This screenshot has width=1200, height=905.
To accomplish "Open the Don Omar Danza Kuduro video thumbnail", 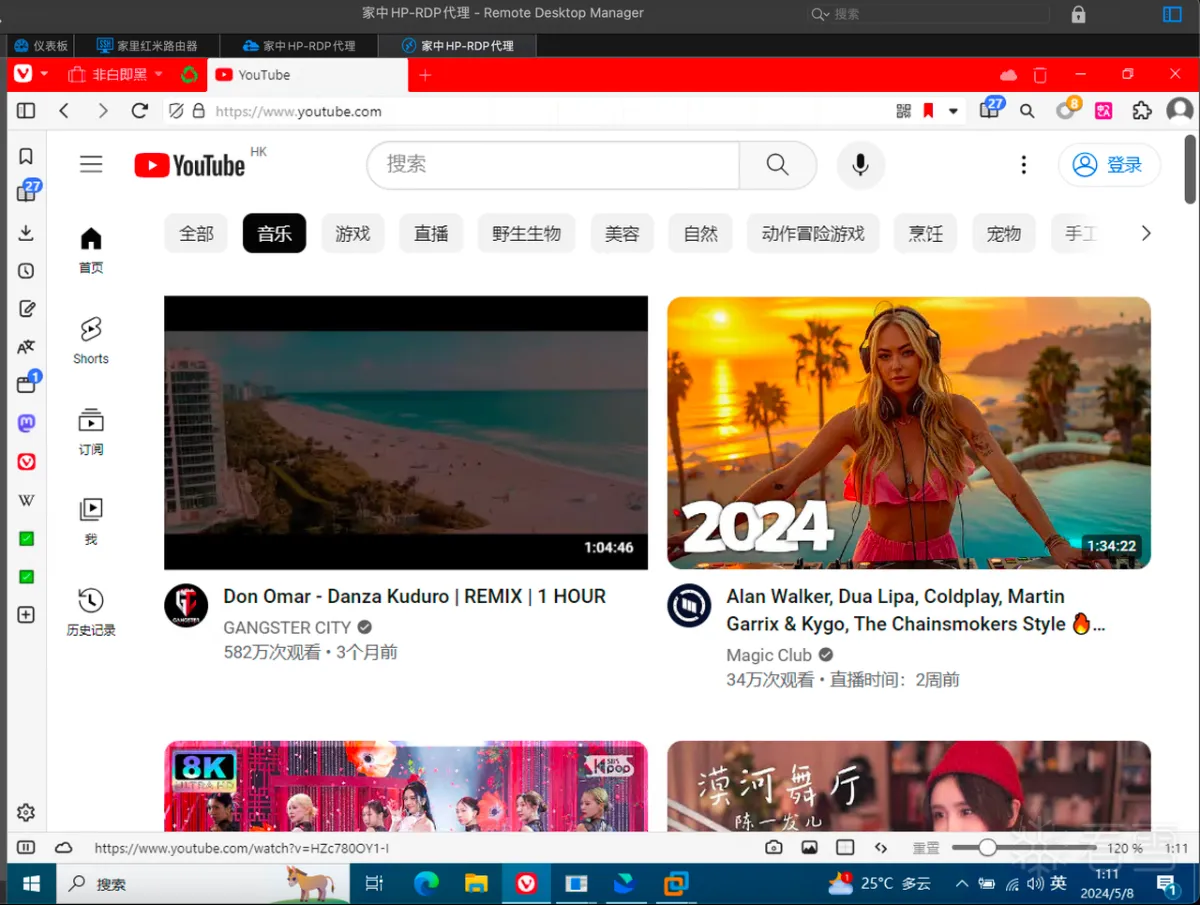I will pos(406,433).
